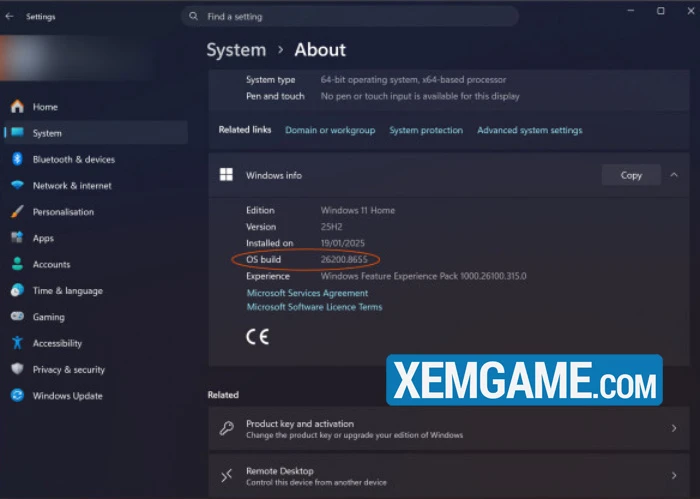Screen dimensions: 700x499
Task: Open Gaming settings label
Action: [48, 317]
